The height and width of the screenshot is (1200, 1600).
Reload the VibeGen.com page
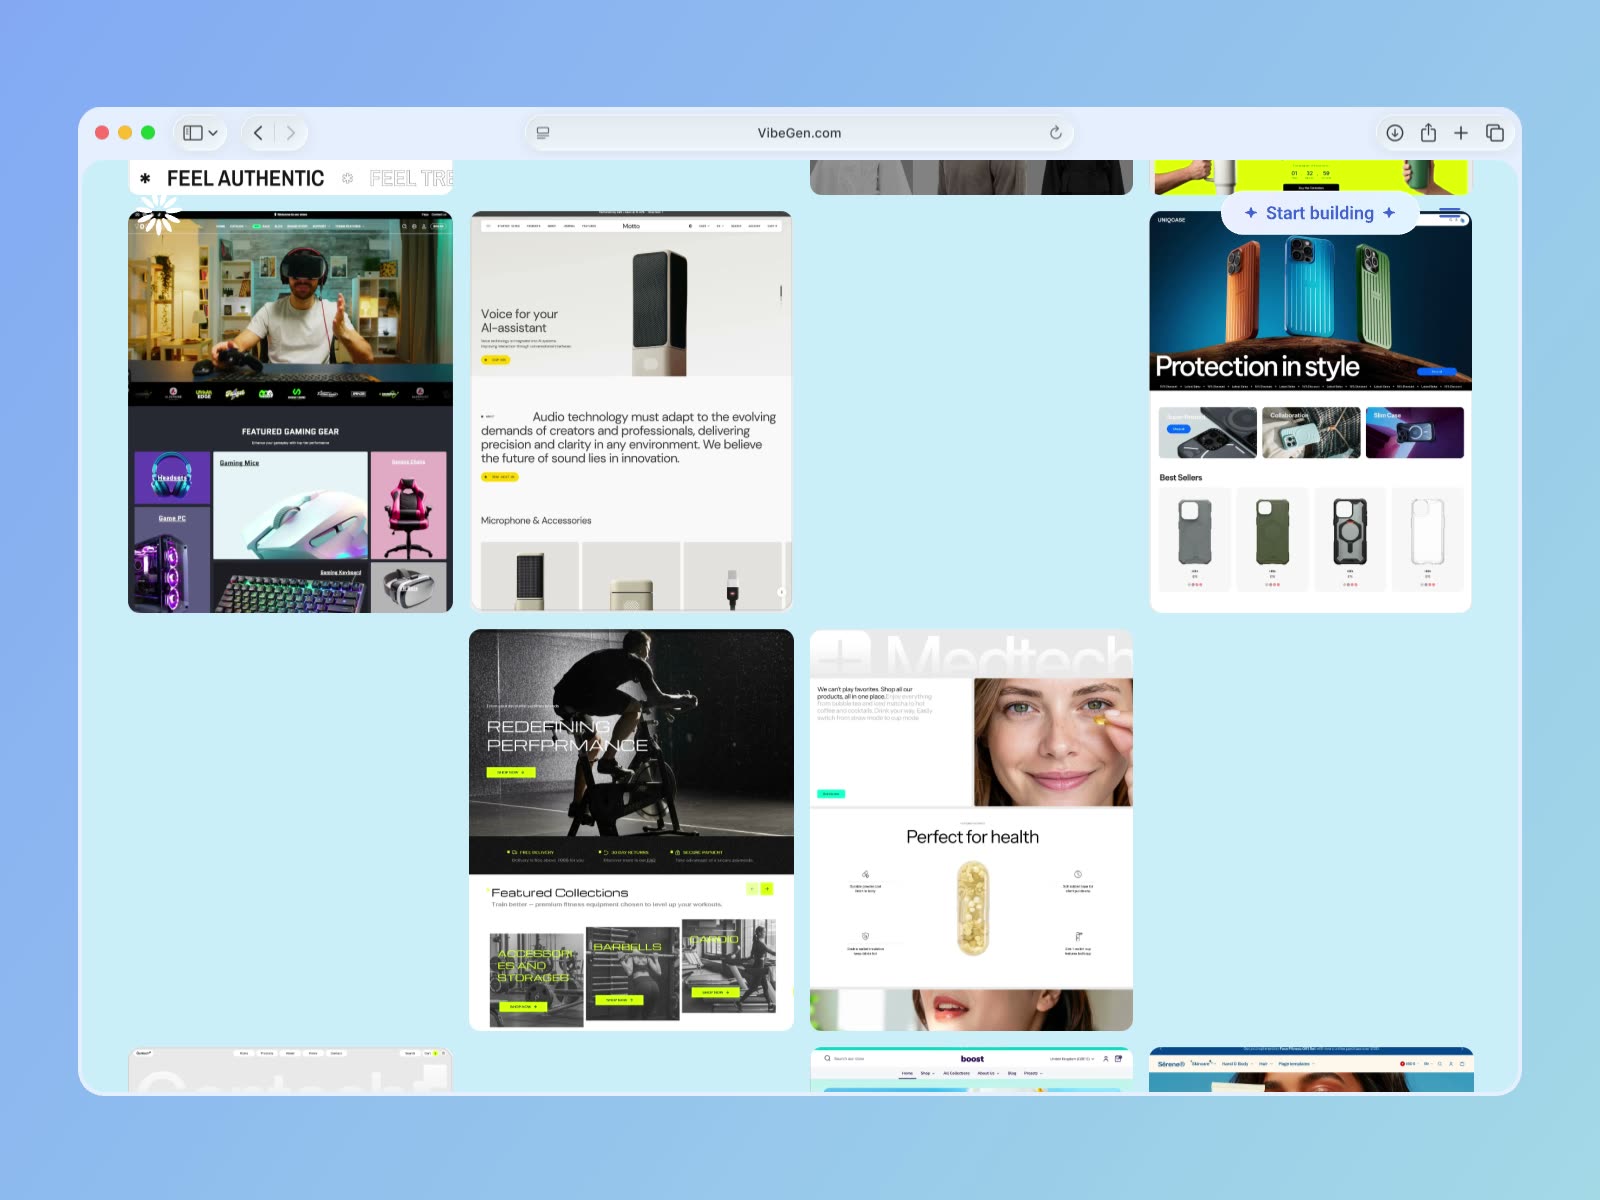pos(1055,133)
